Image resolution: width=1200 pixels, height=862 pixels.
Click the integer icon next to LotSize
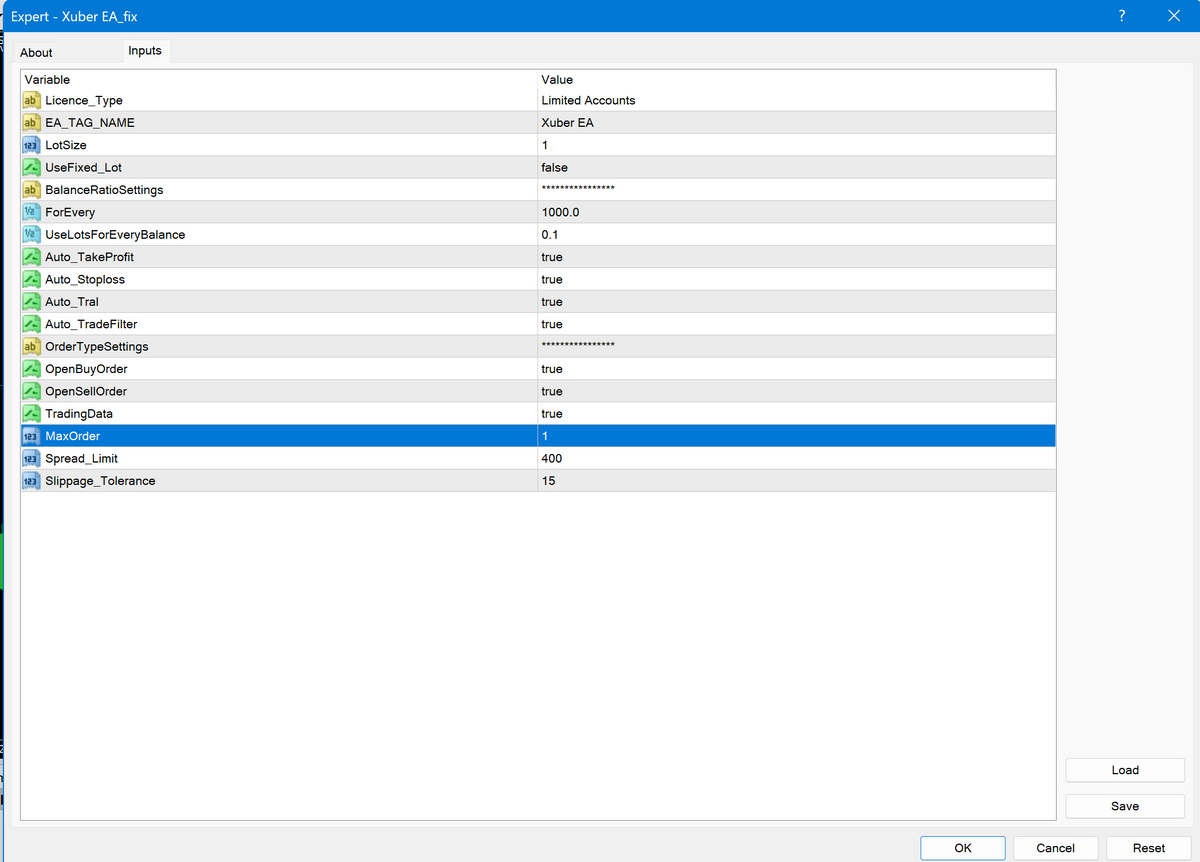[30, 145]
